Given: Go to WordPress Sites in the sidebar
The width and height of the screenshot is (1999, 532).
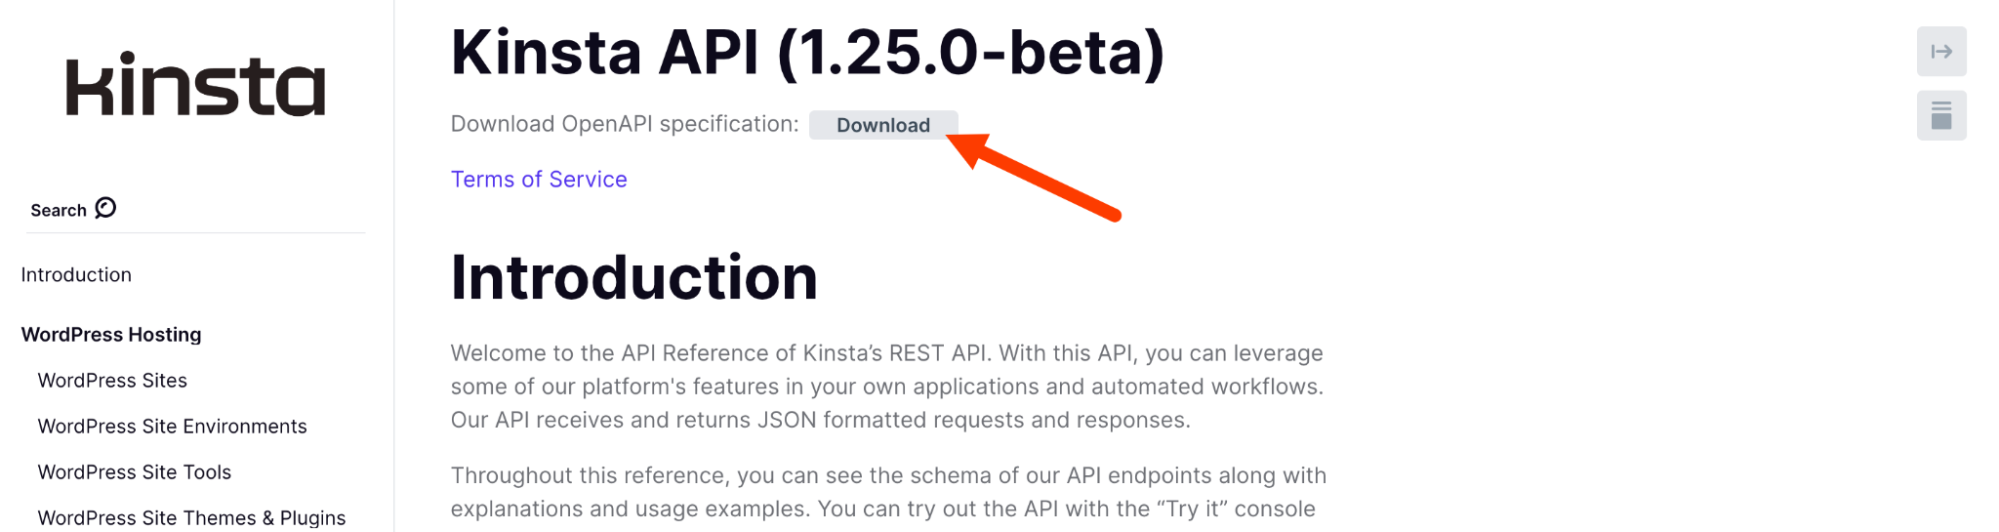Looking at the screenshot, I should [112, 381].
